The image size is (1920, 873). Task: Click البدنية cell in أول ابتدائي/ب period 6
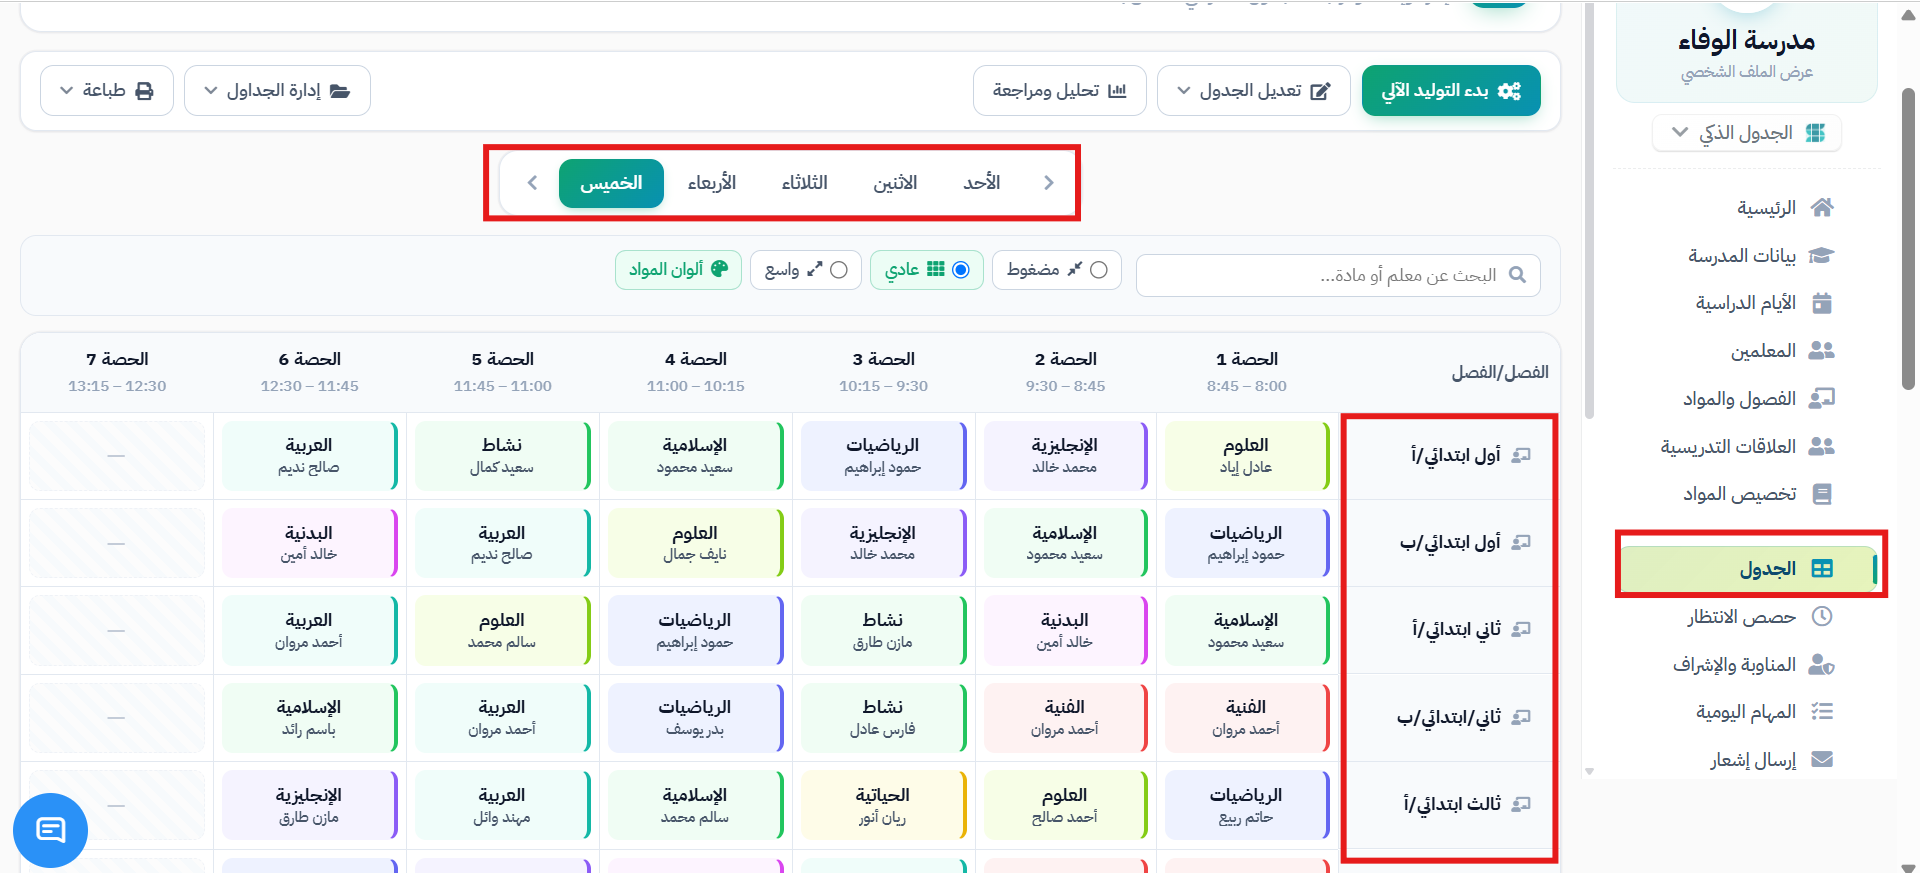(x=310, y=543)
